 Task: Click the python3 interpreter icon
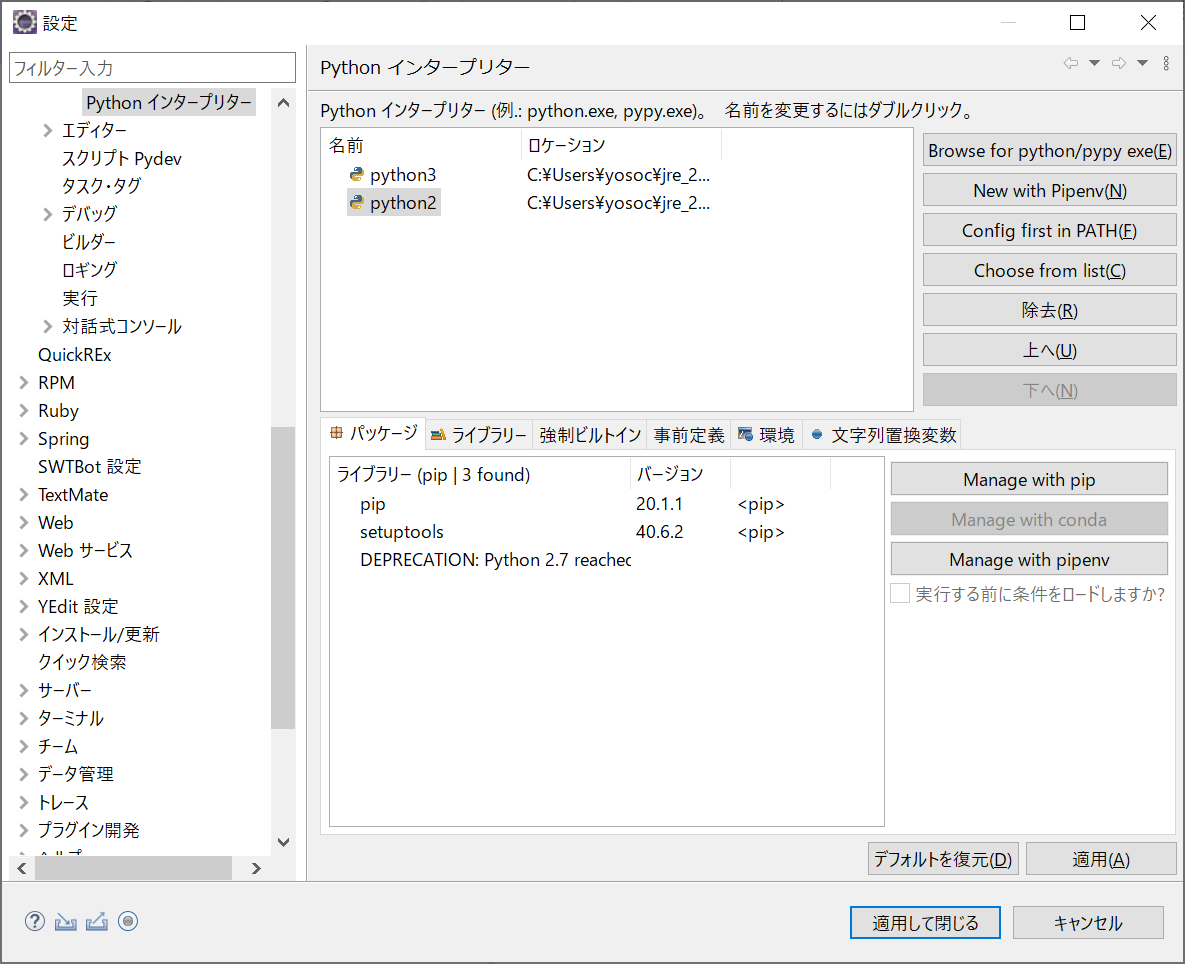[356, 175]
